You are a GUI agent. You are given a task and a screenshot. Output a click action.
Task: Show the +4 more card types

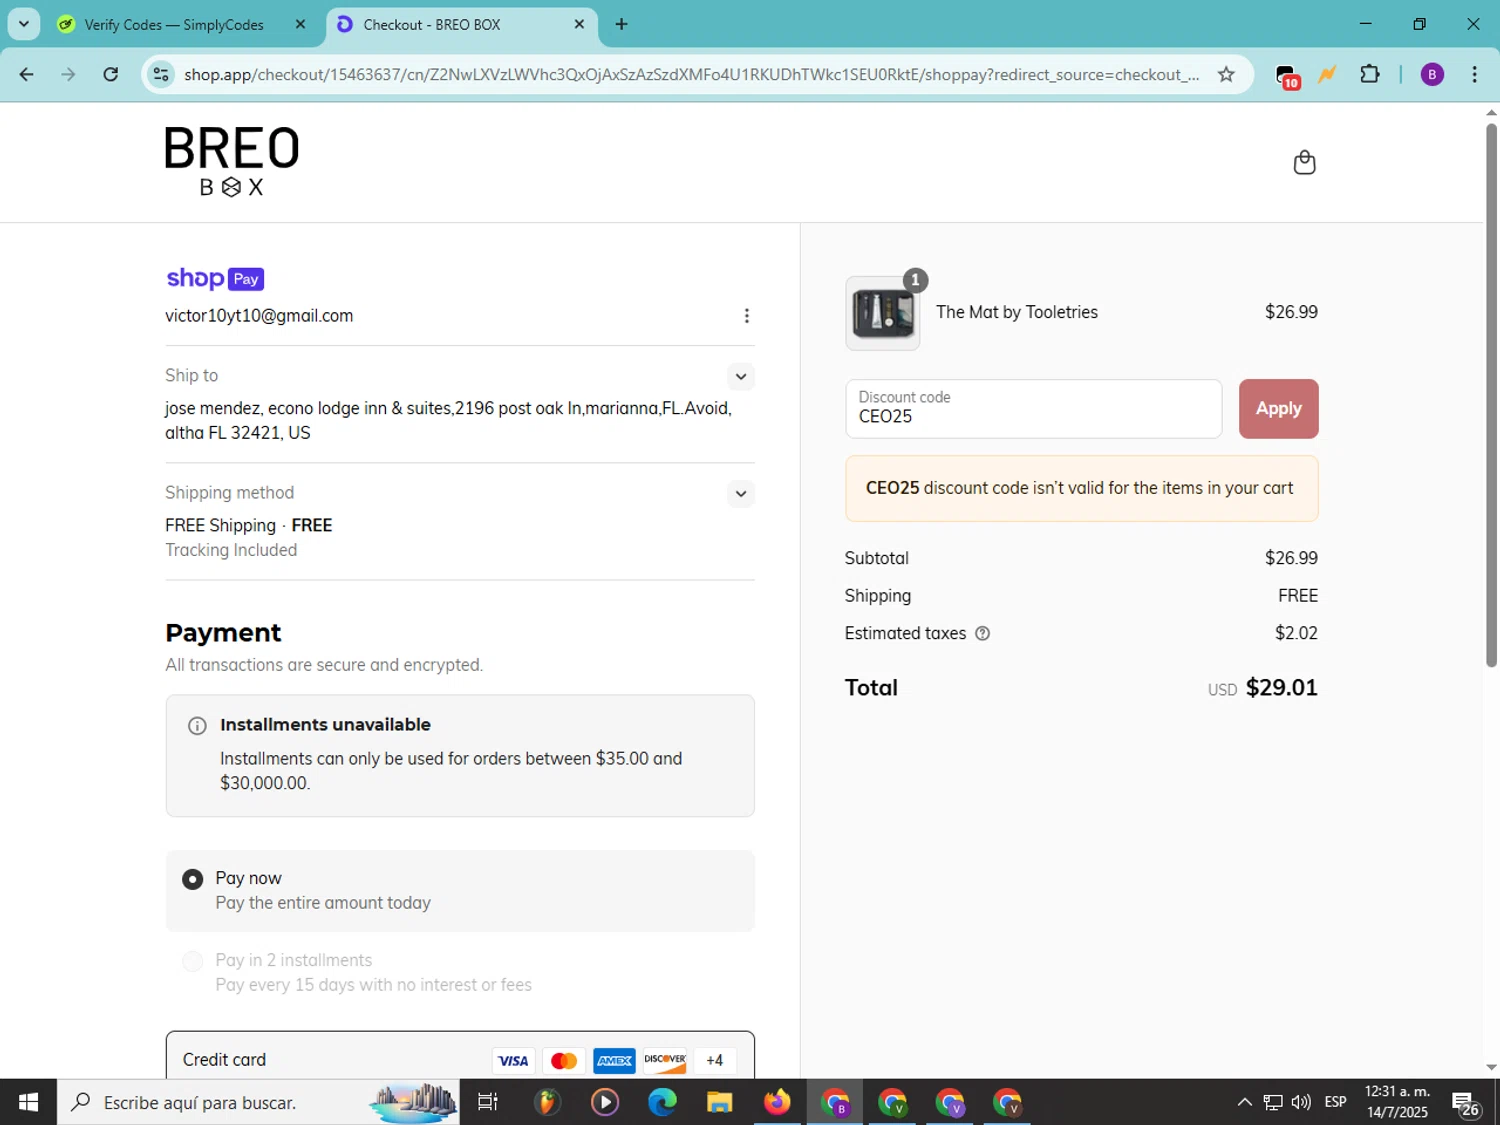(x=714, y=1060)
